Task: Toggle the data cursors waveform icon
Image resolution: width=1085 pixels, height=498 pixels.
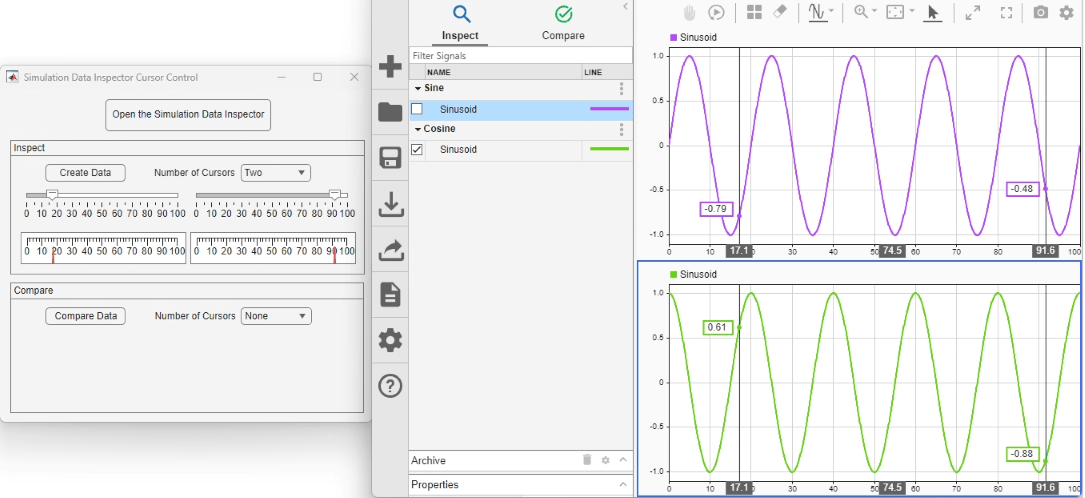Action: point(817,12)
